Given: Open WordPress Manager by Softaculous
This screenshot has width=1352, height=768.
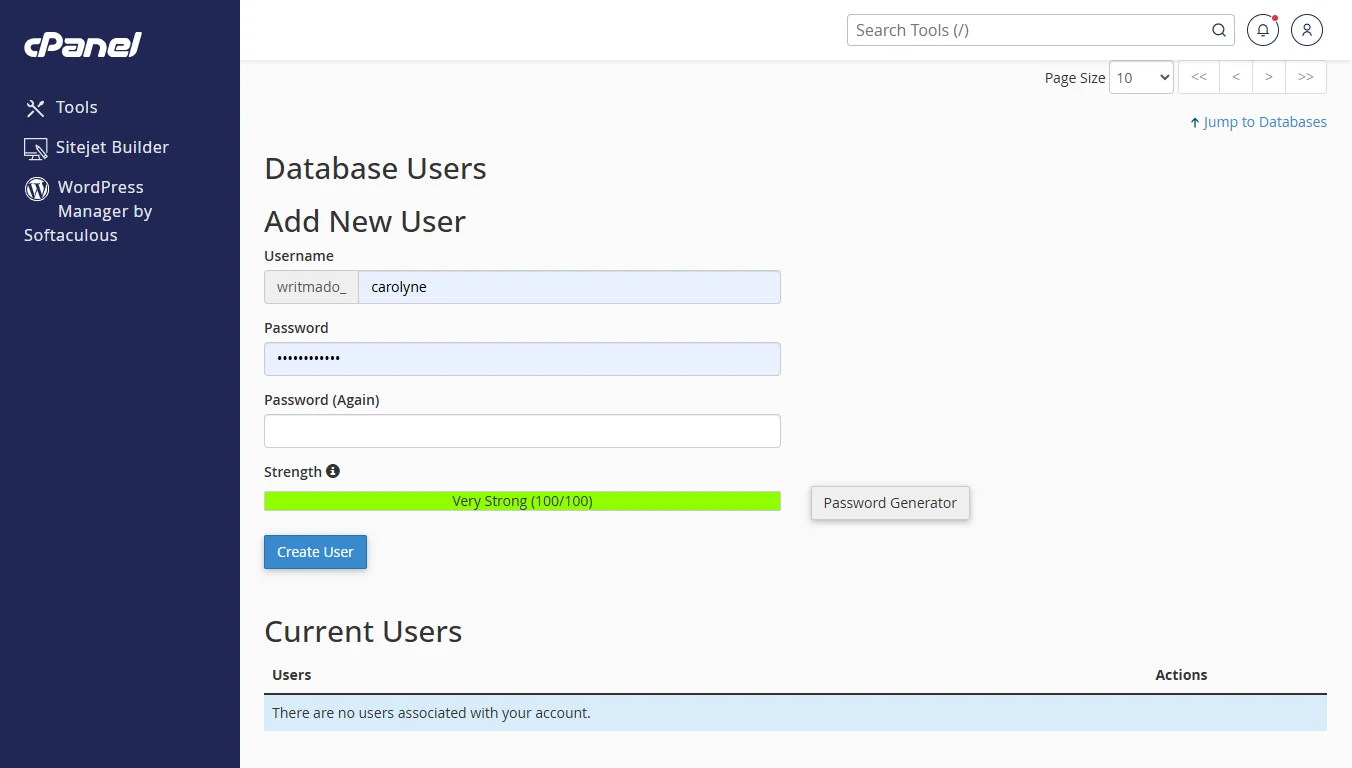Looking at the screenshot, I should pyautogui.click(x=88, y=211).
